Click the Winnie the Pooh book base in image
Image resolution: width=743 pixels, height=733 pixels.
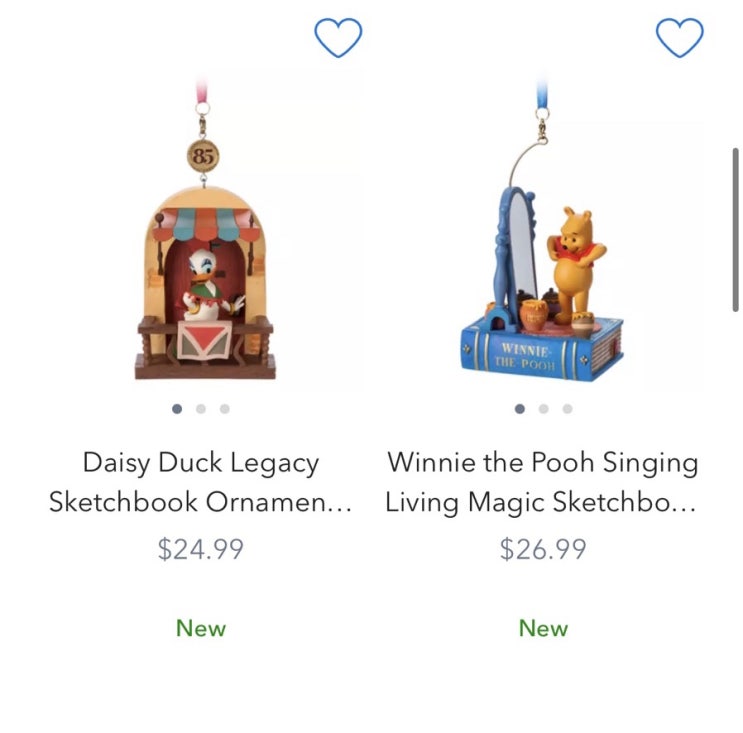[x=542, y=351]
